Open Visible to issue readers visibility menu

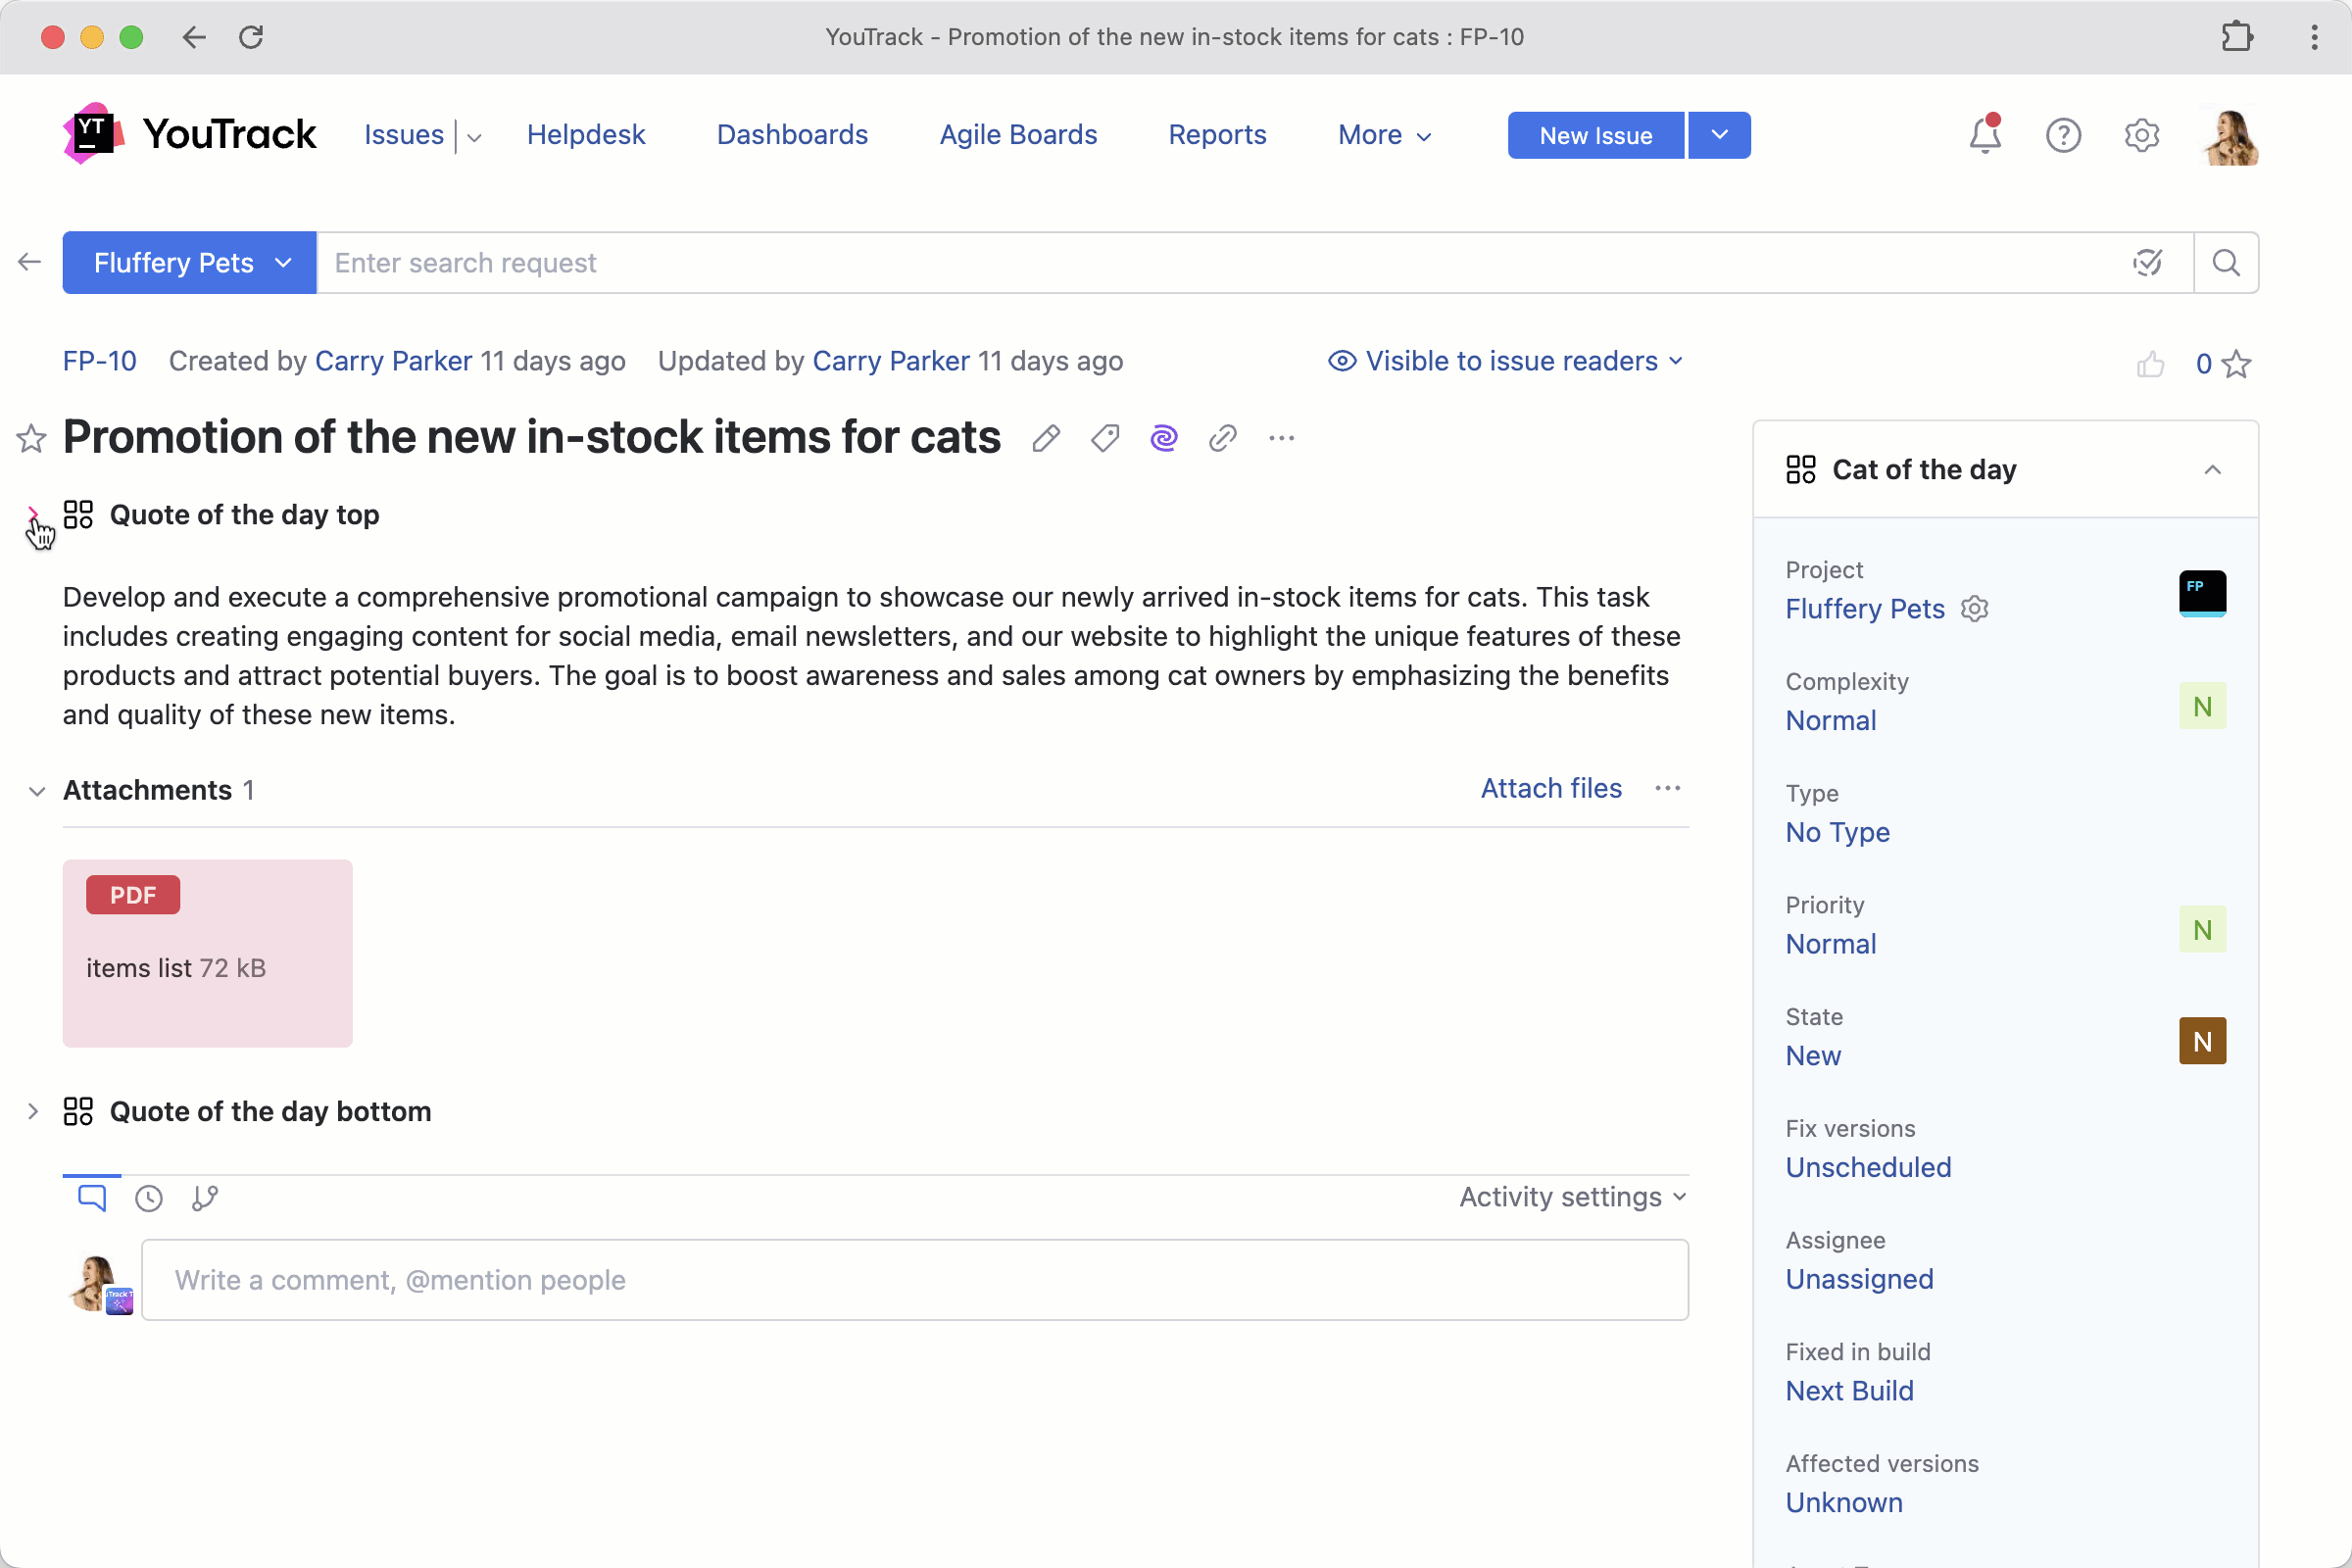tap(1506, 361)
